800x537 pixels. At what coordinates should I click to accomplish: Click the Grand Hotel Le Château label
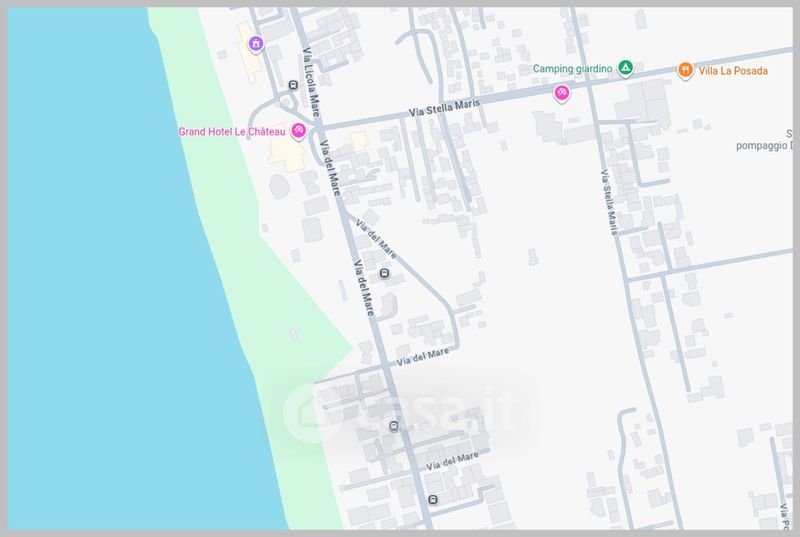pyautogui.click(x=232, y=132)
